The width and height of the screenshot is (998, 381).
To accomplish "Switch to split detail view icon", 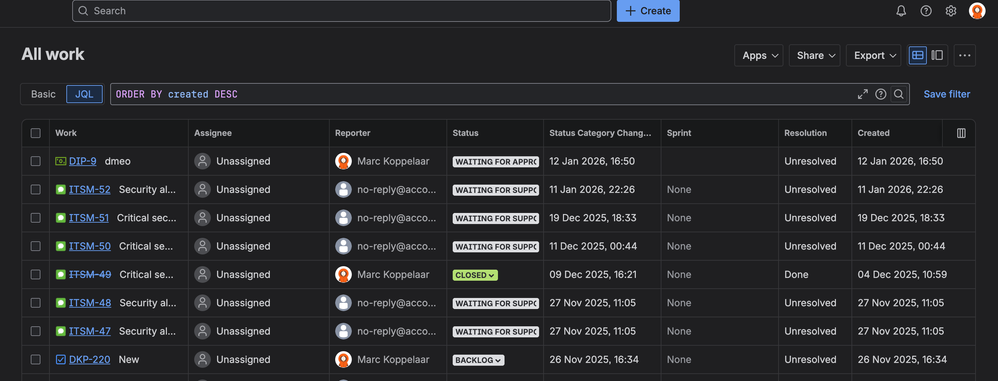I will coord(937,55).
